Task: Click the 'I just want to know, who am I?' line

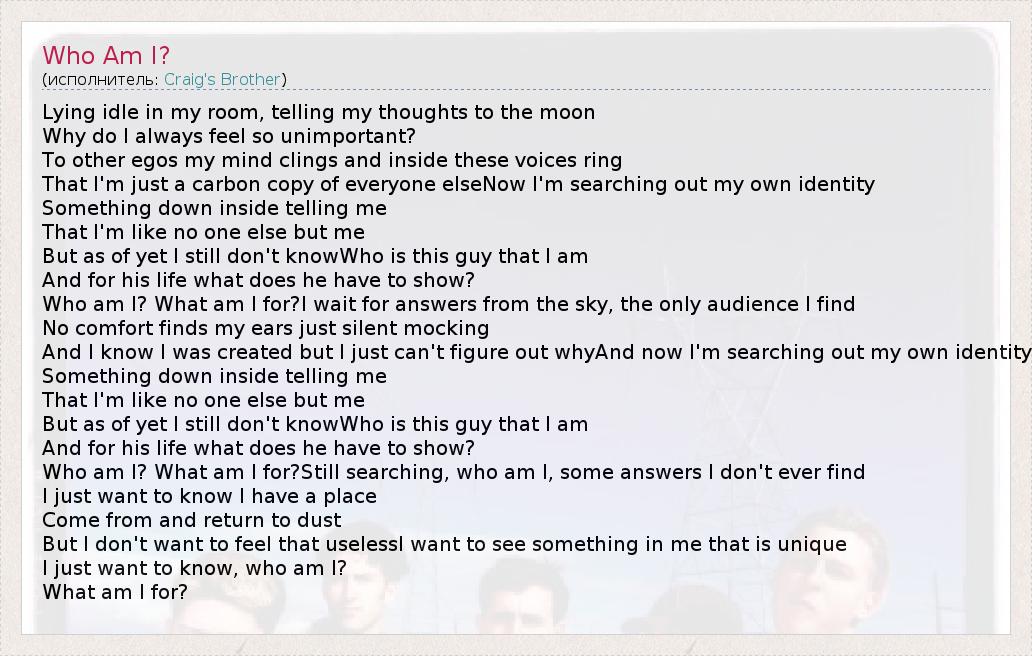Action: (194, 568)
